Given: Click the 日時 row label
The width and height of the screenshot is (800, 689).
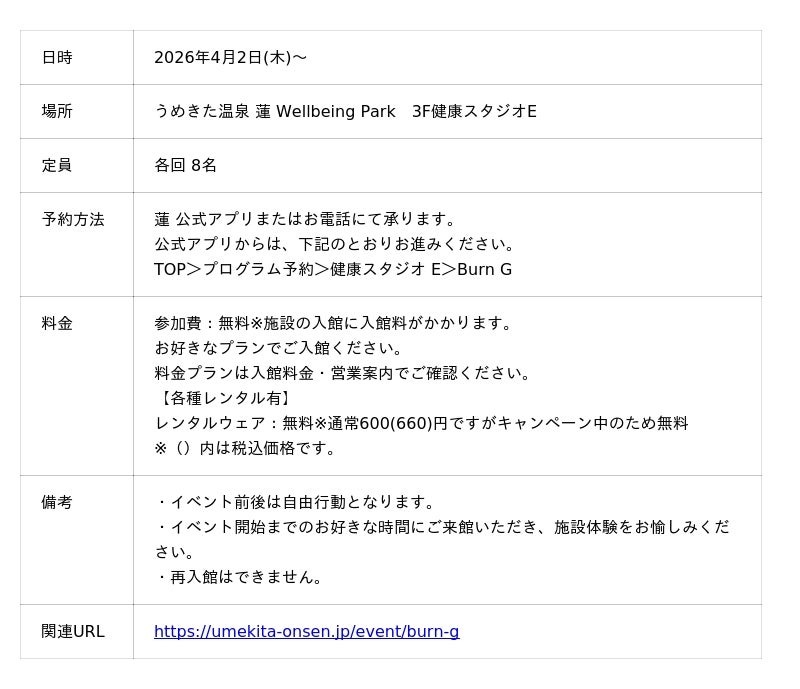Looking at the screenshot, I should pos(57,58).
